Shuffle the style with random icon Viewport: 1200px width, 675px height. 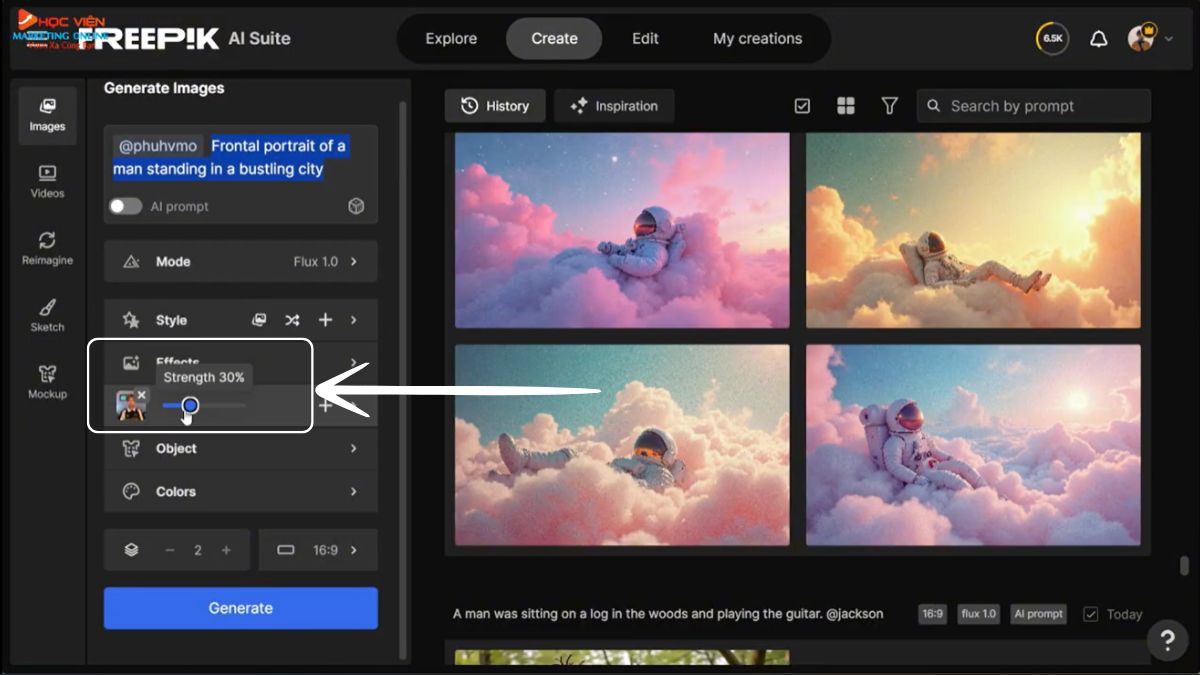click(291, 320)
